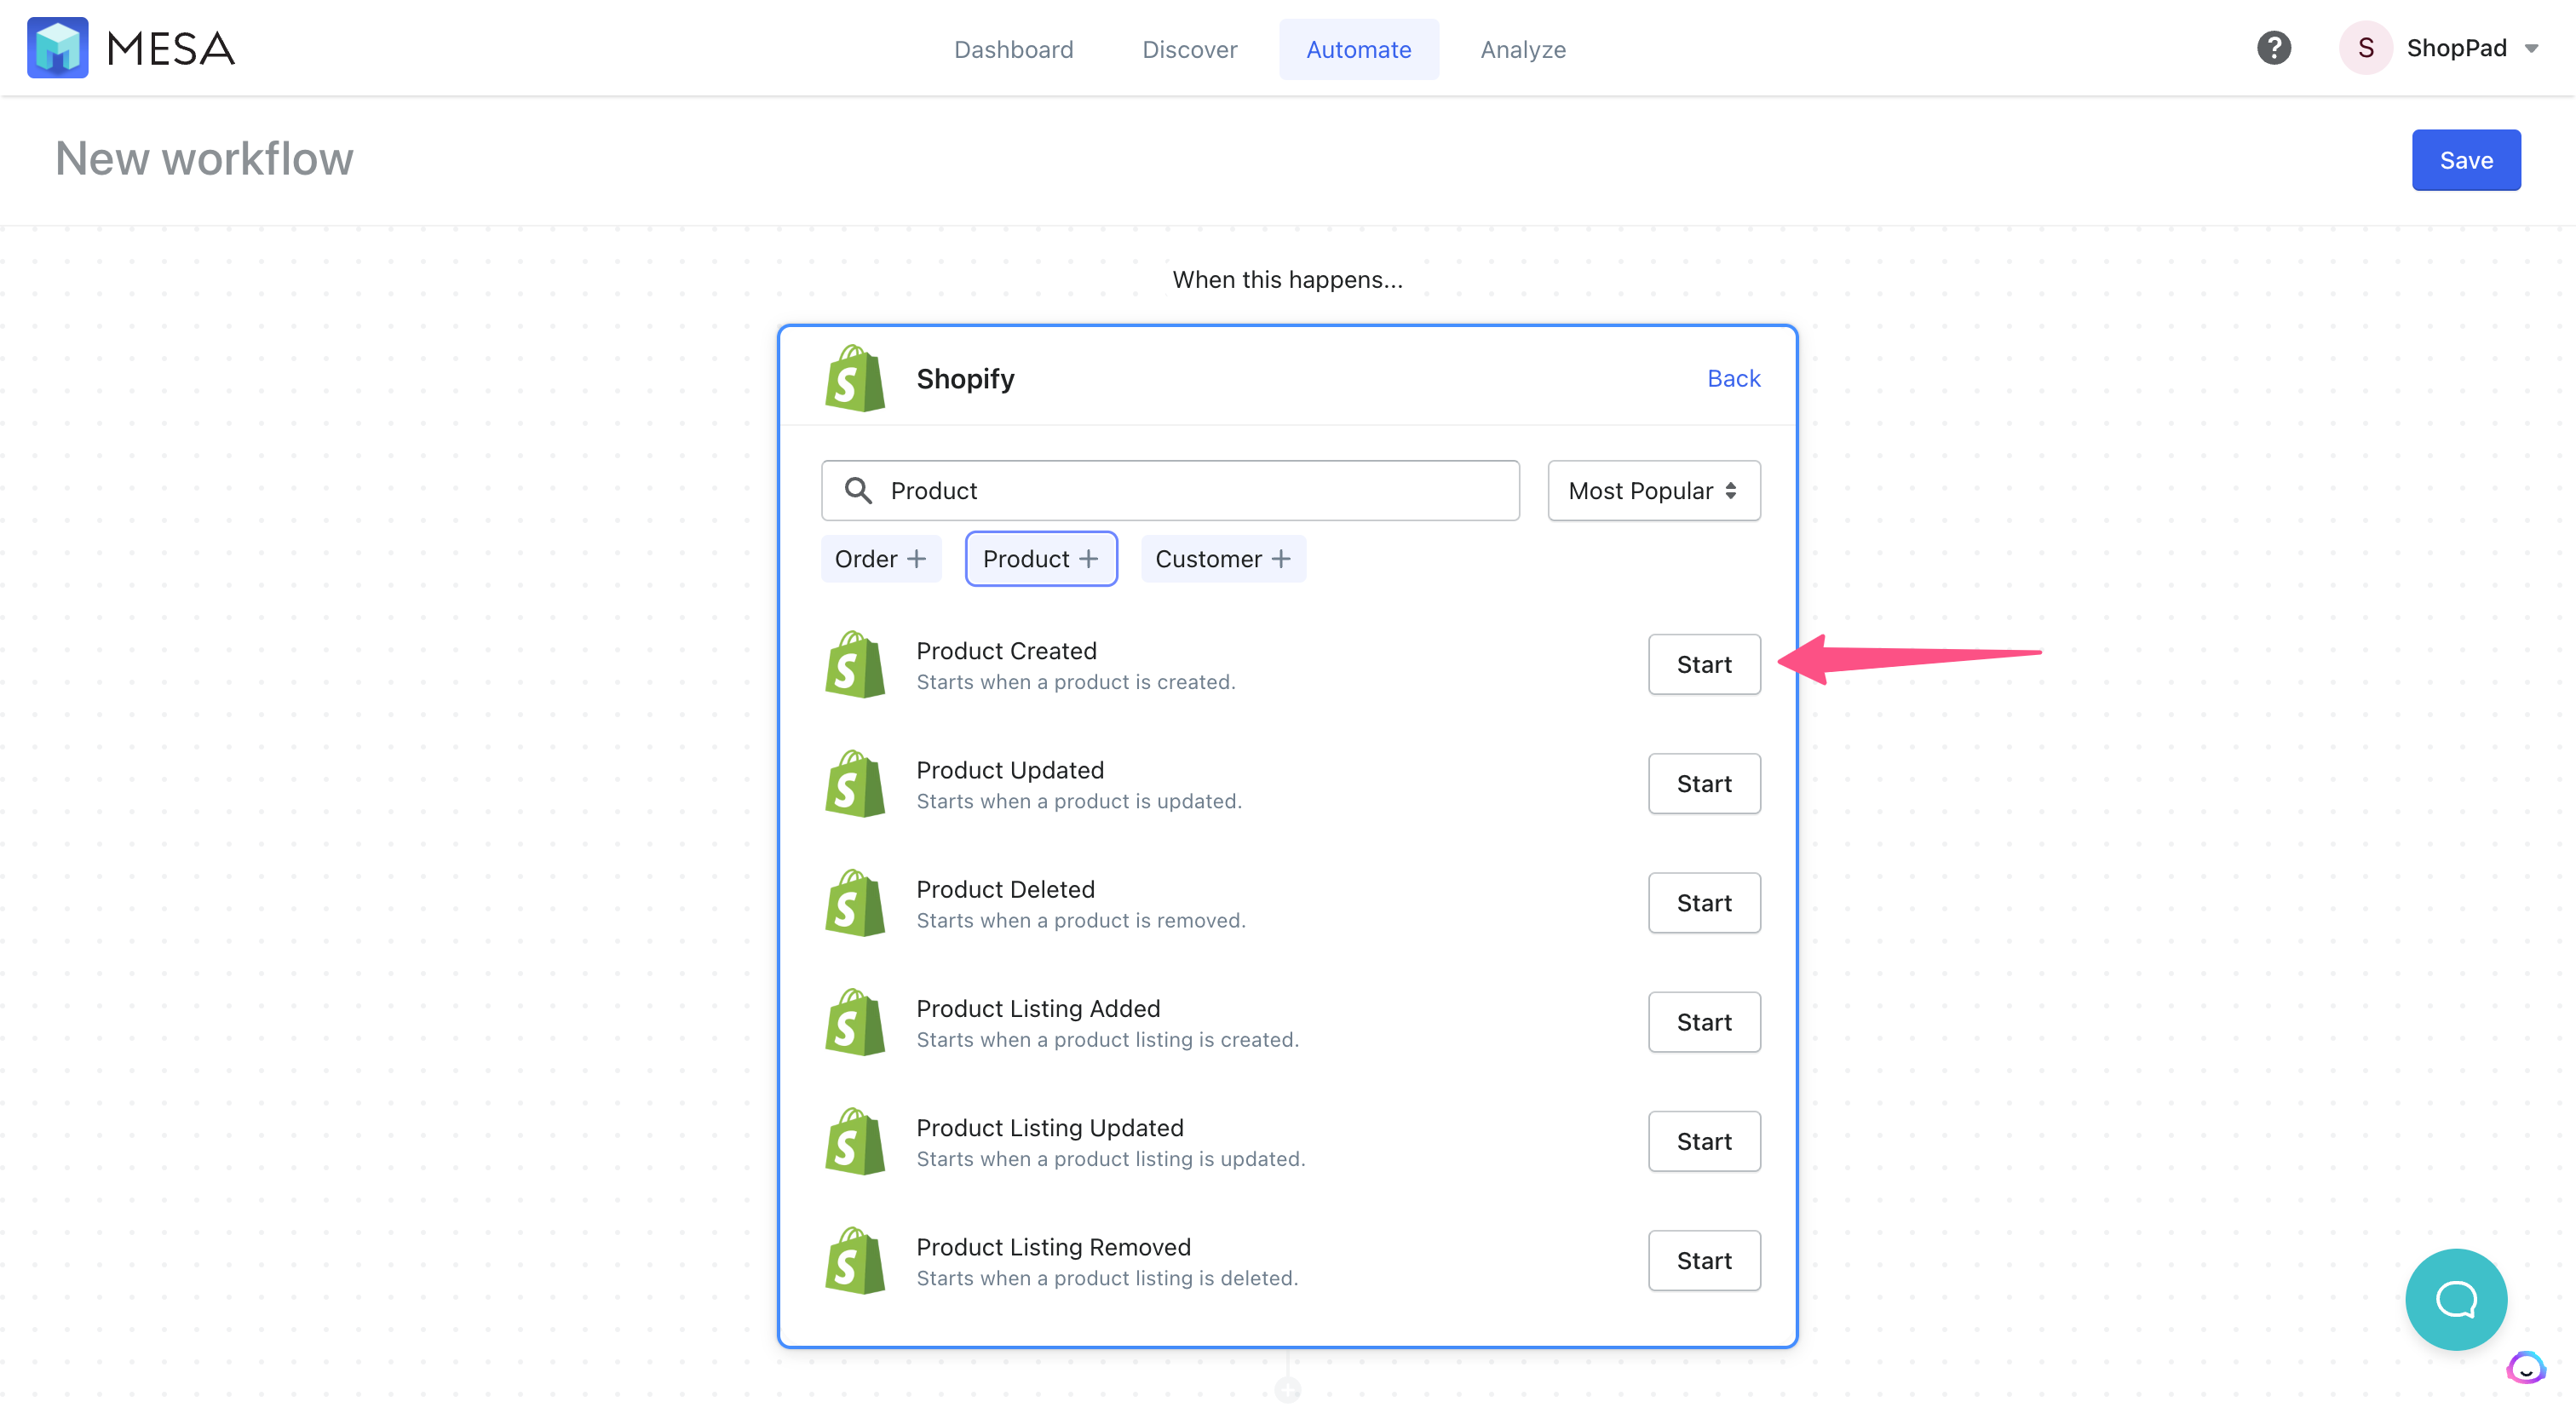The height and width of the screenshot is (1419, 2576).
Task: Click the Shopify icon beside Product Deleted
Action: [855, 902]
